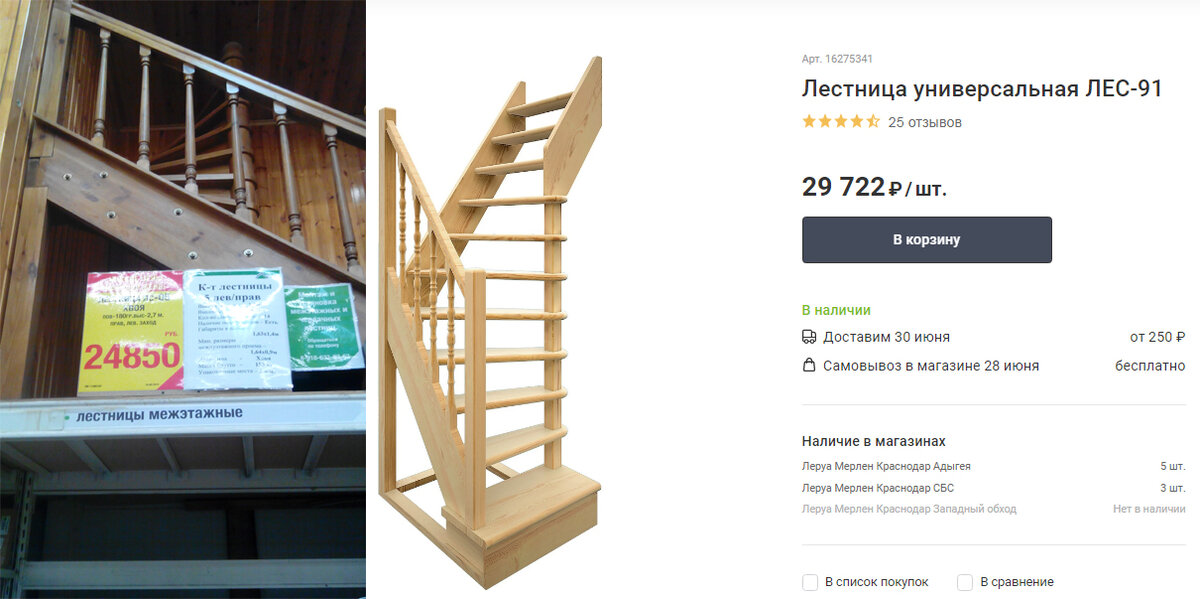Click the third rating star
The width and height of the screenshot is (1200, 599).
[x=841, y=122]
